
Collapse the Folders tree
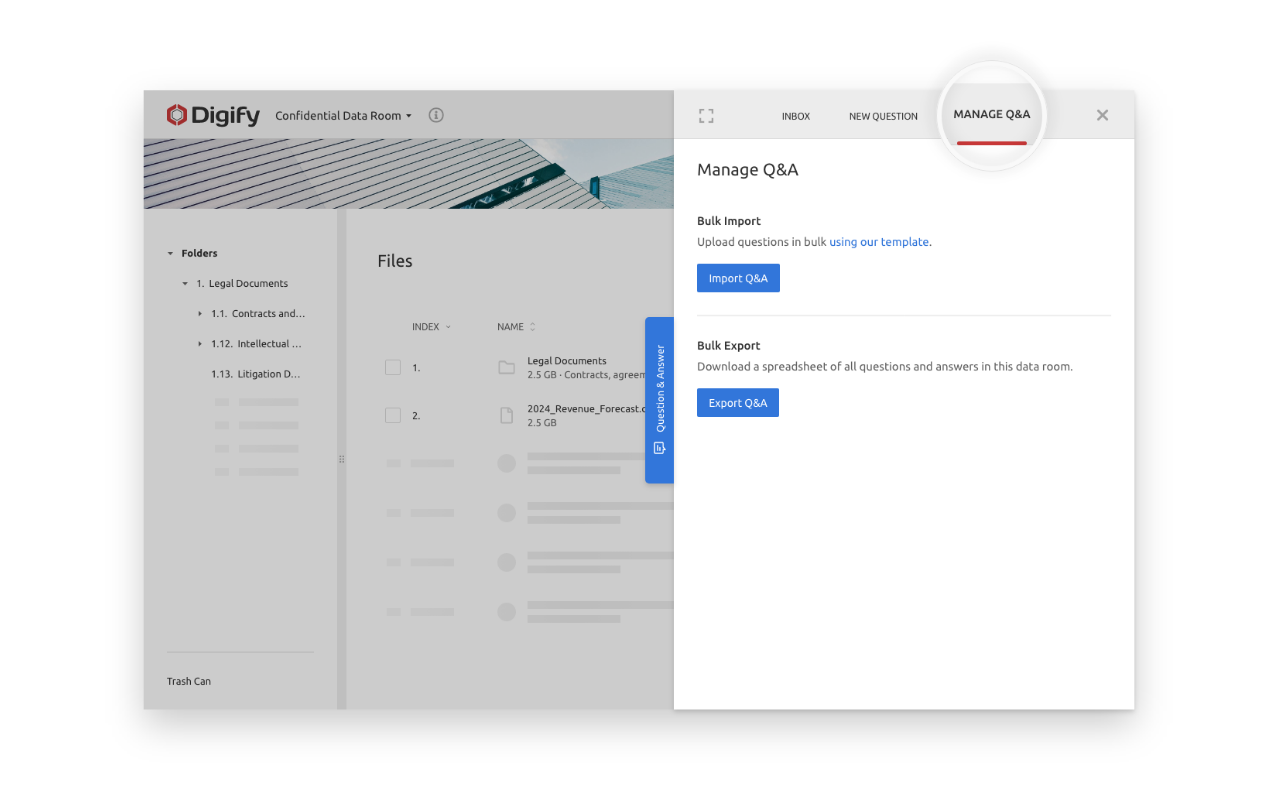tap(170, 254)
